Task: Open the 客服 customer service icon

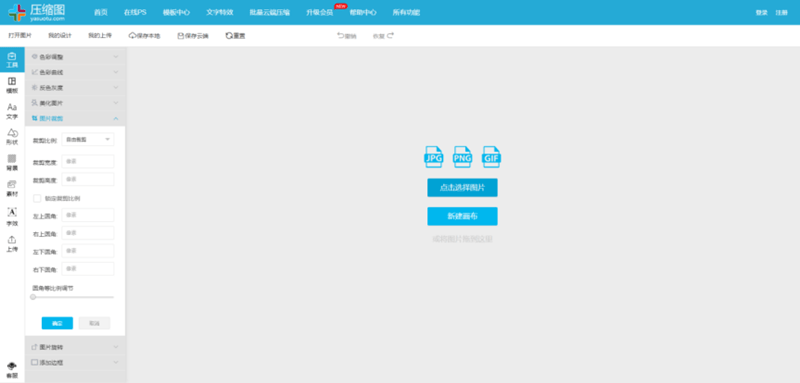Action: coord(12,370)
